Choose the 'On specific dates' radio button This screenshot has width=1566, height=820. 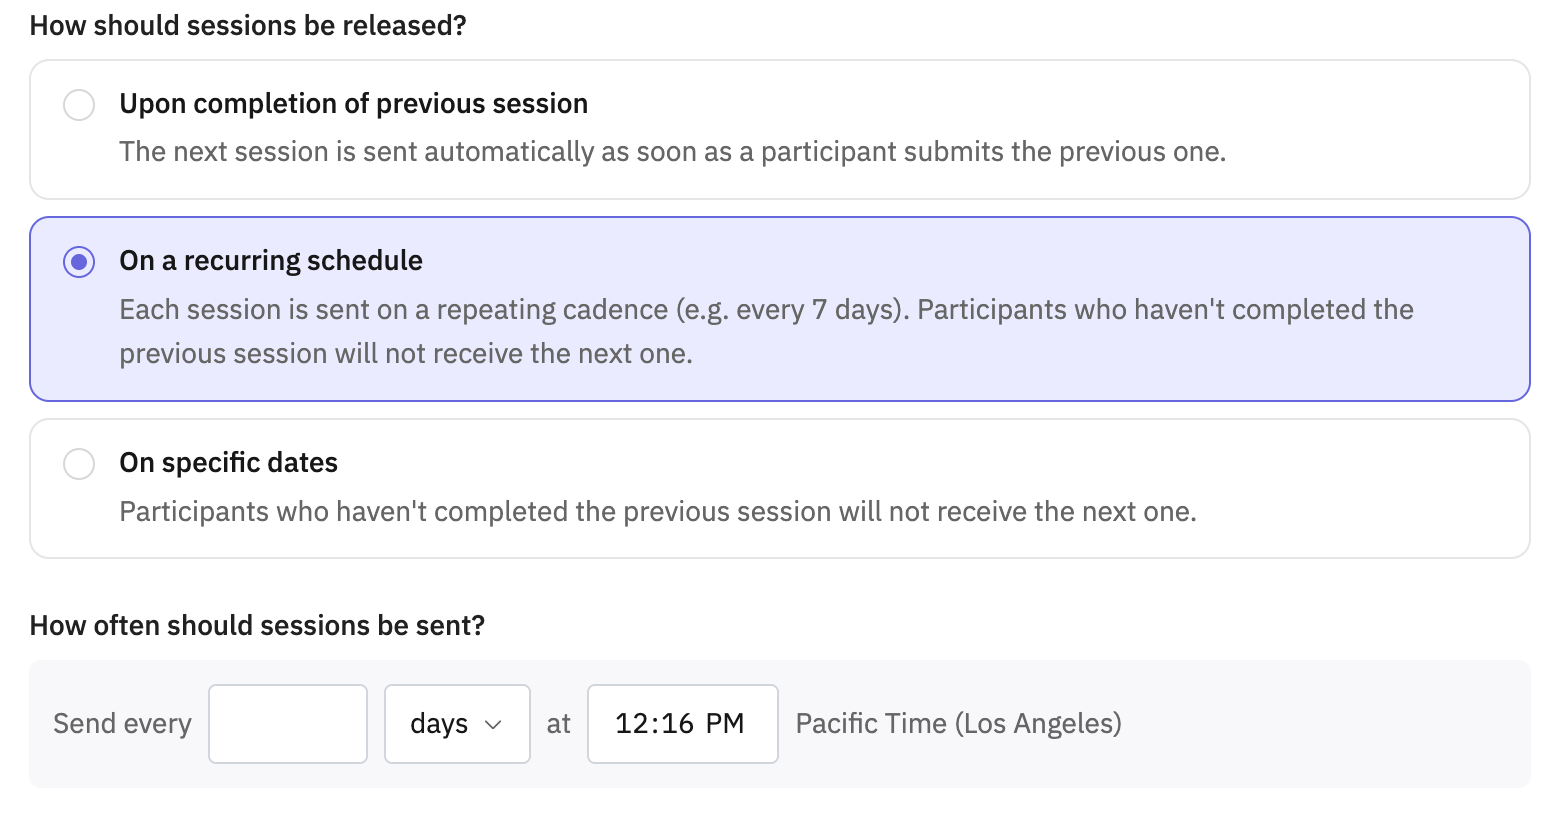coord(79,464)
